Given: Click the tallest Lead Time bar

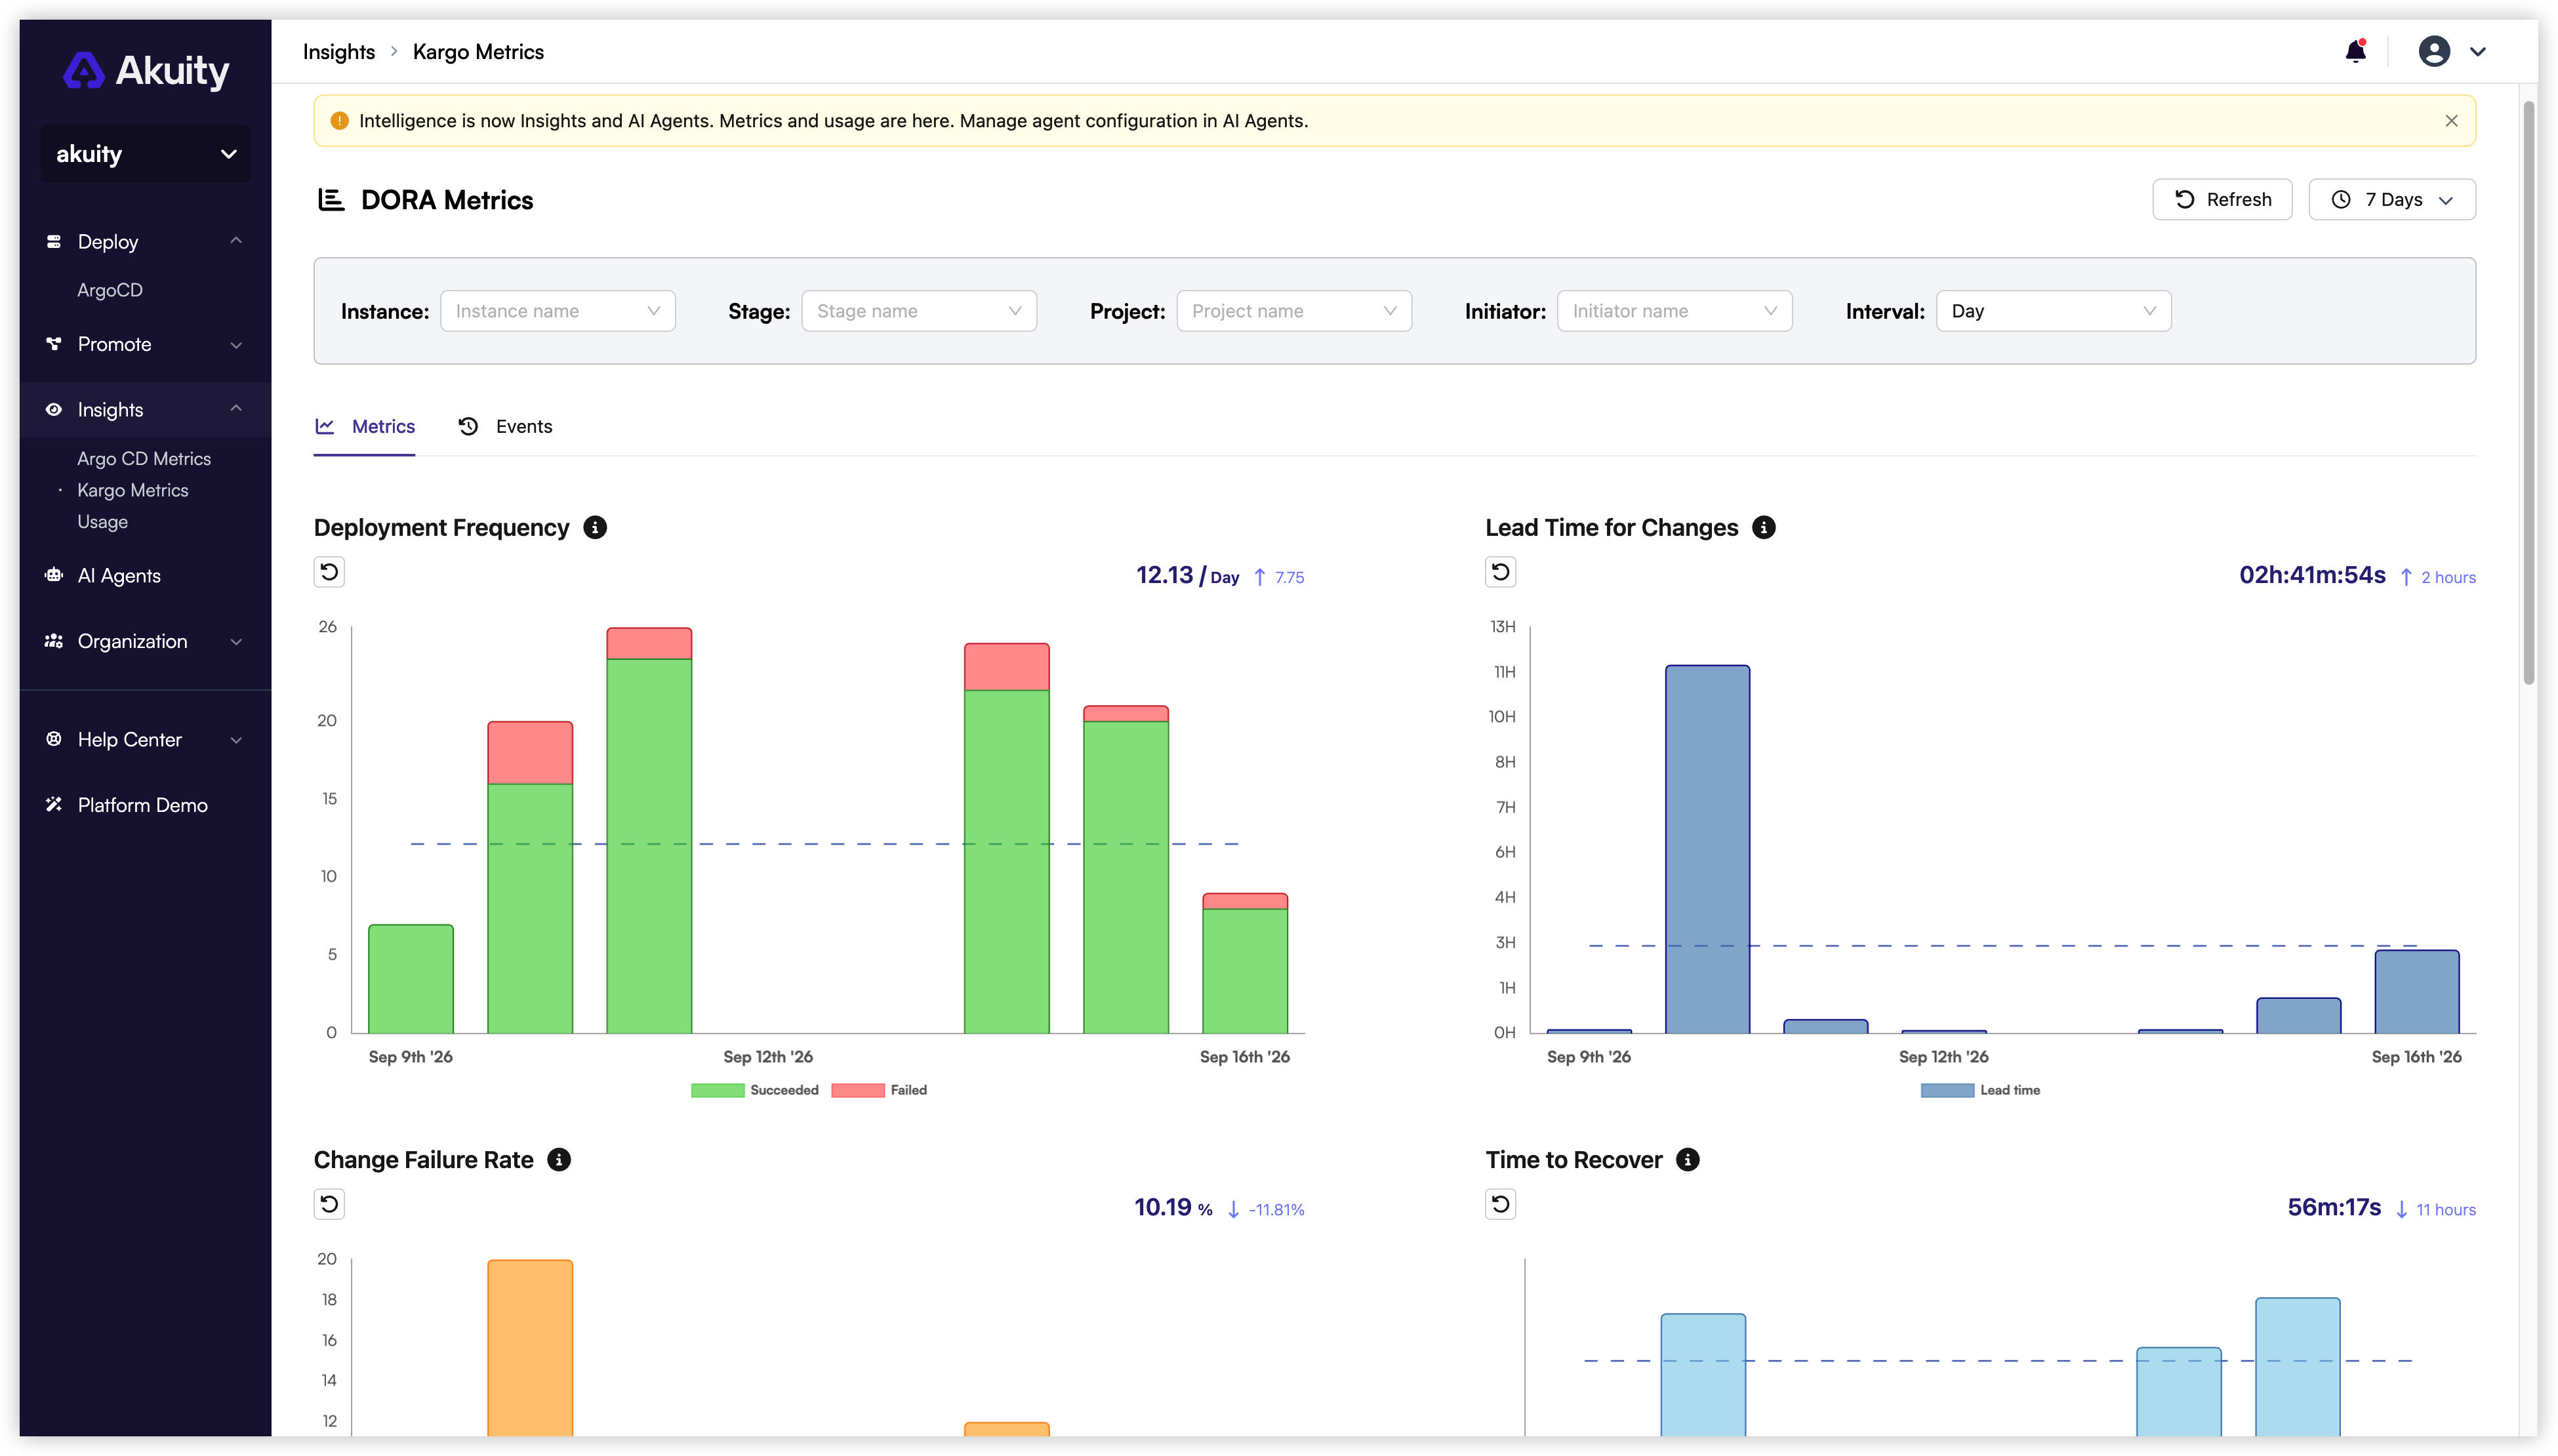Looking at the screenshot, I should pyautogui.click(x=1707, y=849).
